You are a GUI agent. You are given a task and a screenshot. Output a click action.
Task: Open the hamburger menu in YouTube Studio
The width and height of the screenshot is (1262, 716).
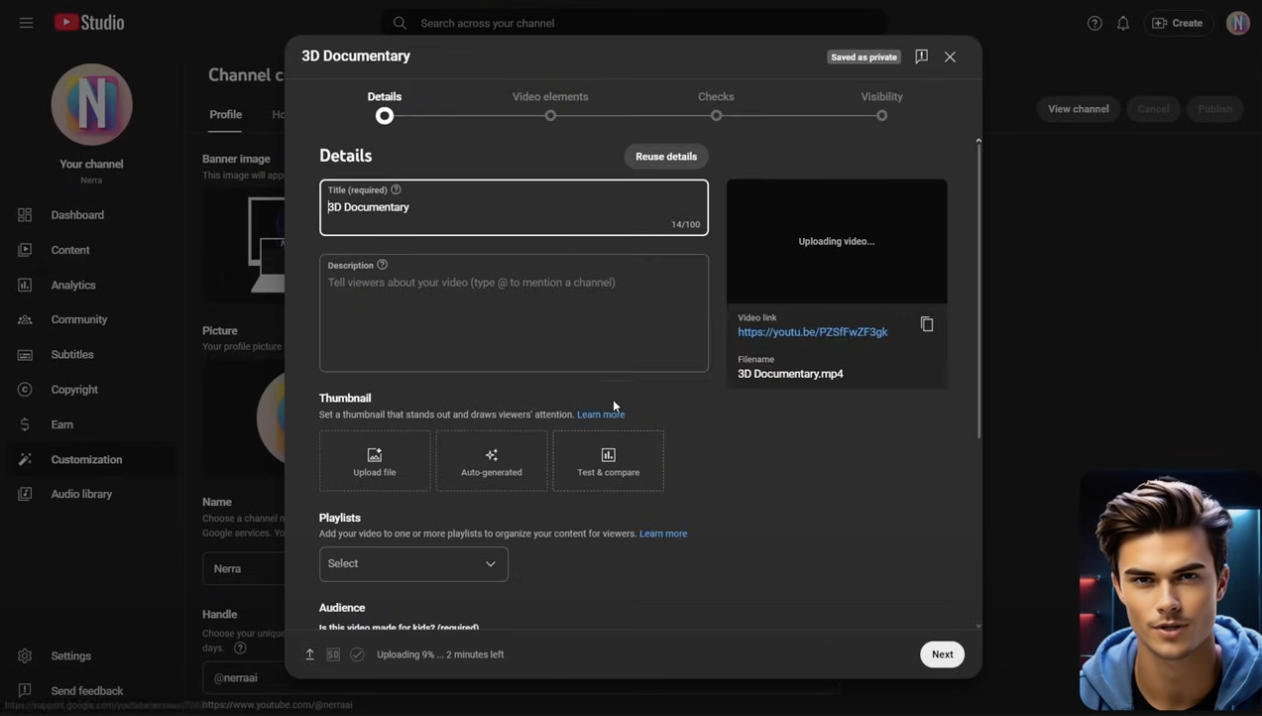pyautogui.click(x=26, y=23)
